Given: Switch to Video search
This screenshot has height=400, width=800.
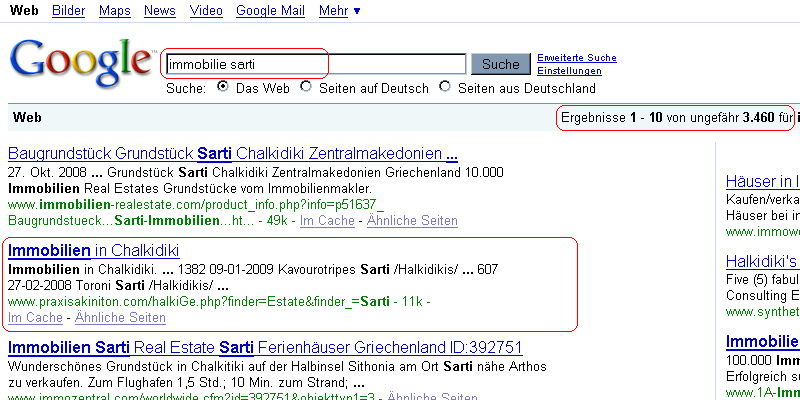Looking at the screenshot, I should coord(205,10).
